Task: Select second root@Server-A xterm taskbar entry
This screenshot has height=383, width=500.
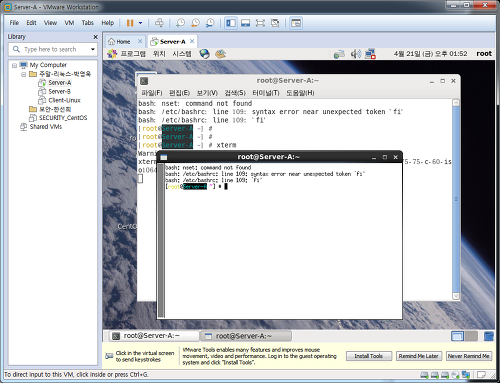Action: (x=246, y=336)
